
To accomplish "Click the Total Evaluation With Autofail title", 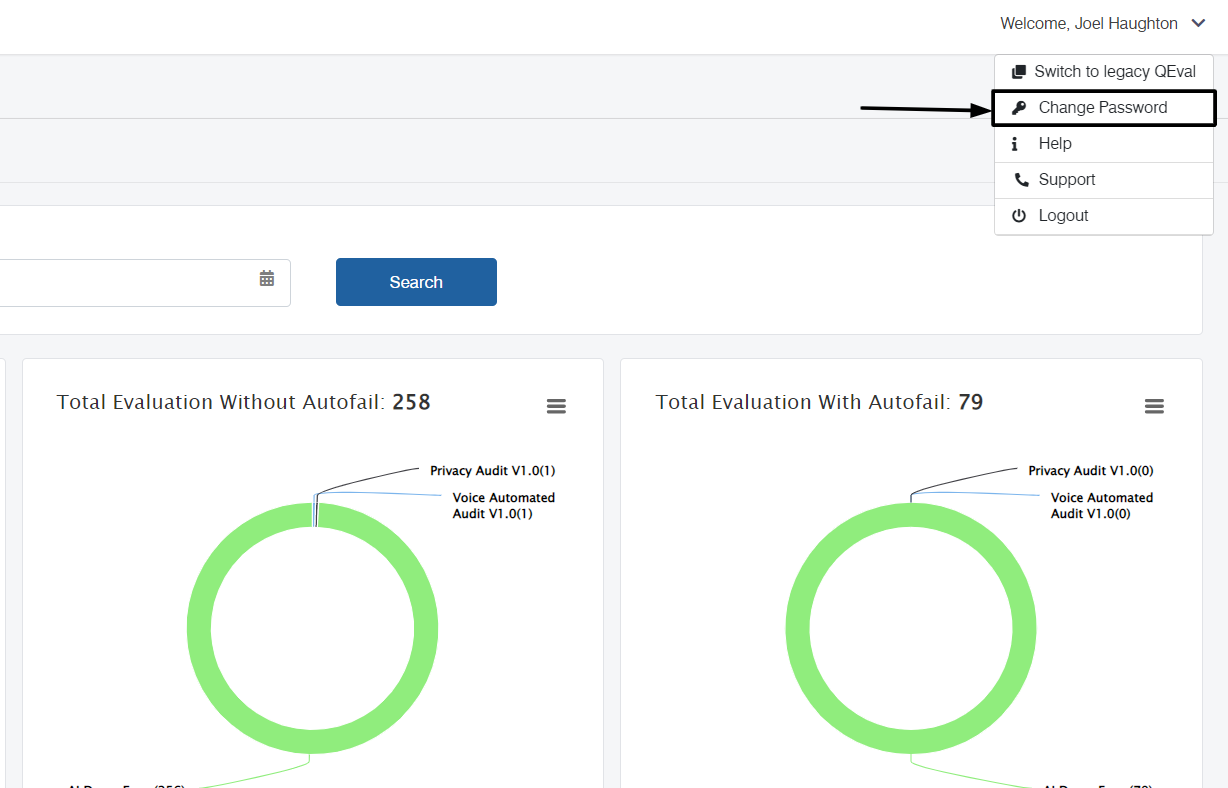I will pos(819,402).
